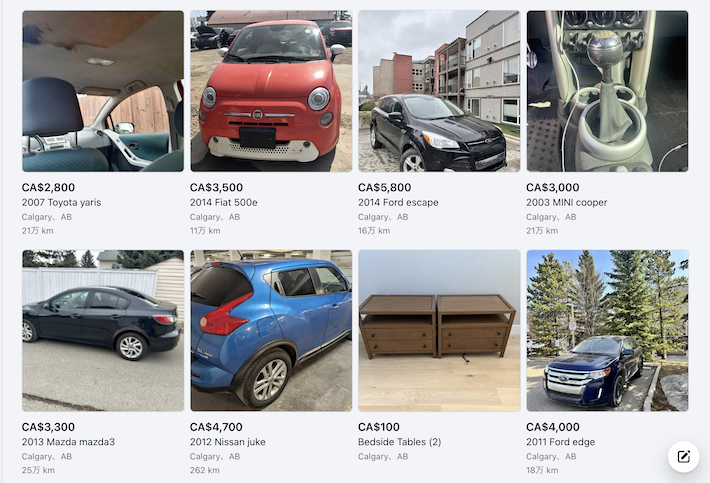The height and width of the screenshot is (483, 710).
Task: Click the compose new message pencil icon
Action: pos(683,456)
